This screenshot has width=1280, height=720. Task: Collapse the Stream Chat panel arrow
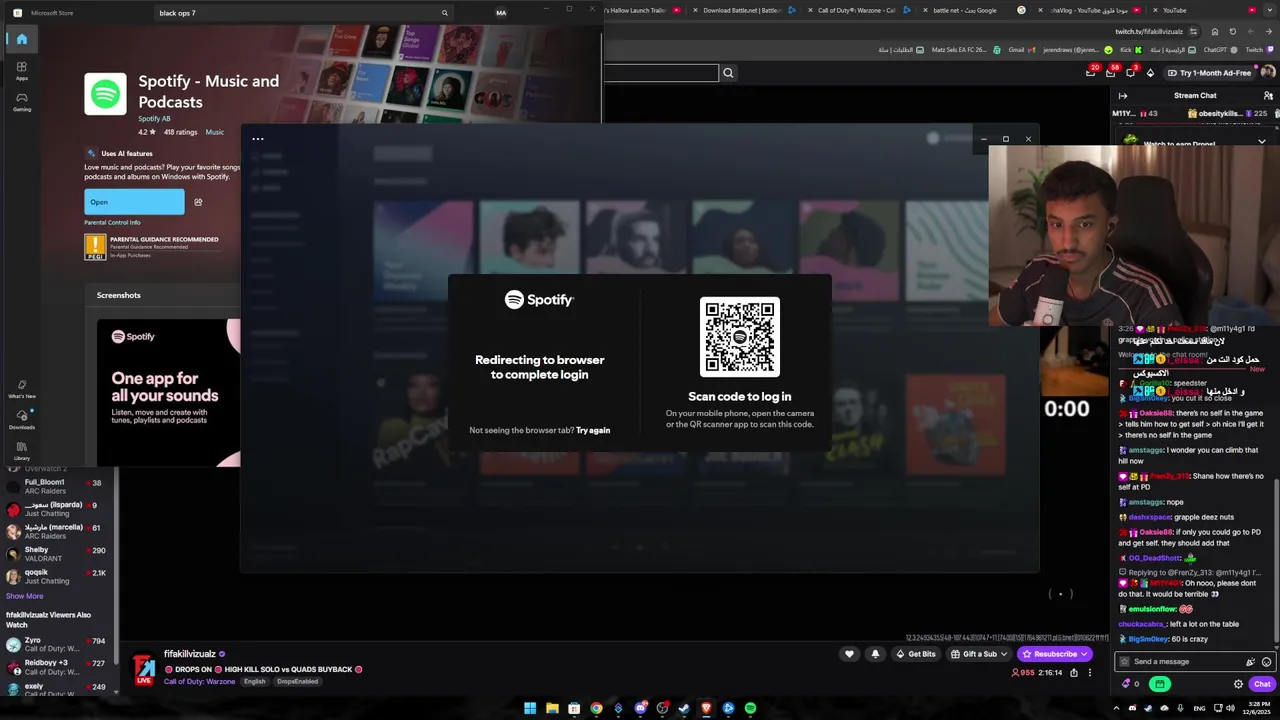coord(1123,96)
